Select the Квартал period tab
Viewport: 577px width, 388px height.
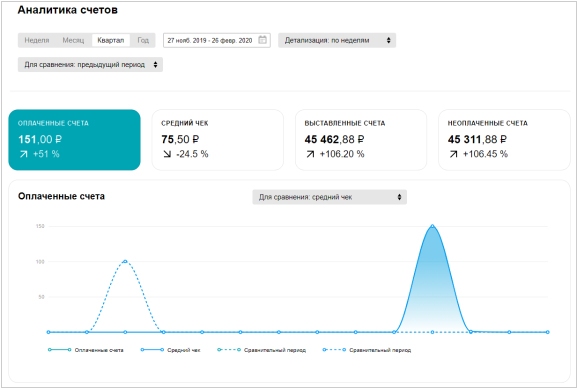pyautogui.click(x=111, y=40)
